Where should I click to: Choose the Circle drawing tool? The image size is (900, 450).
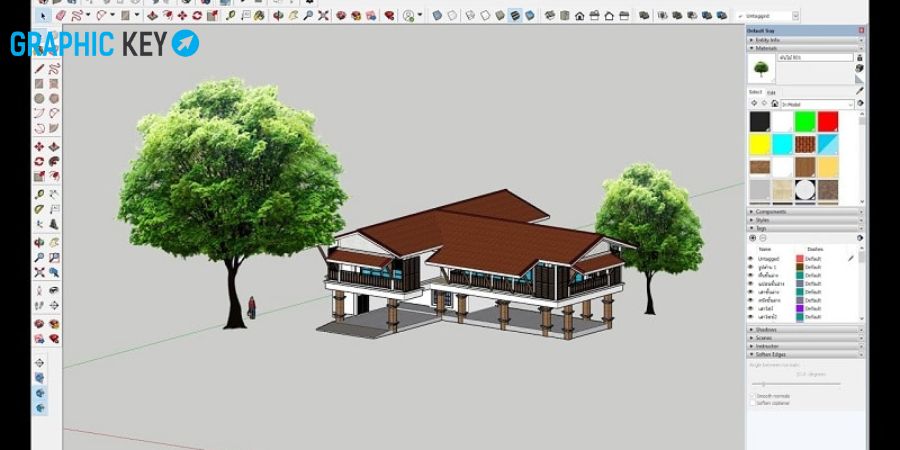tap(39, 99)
